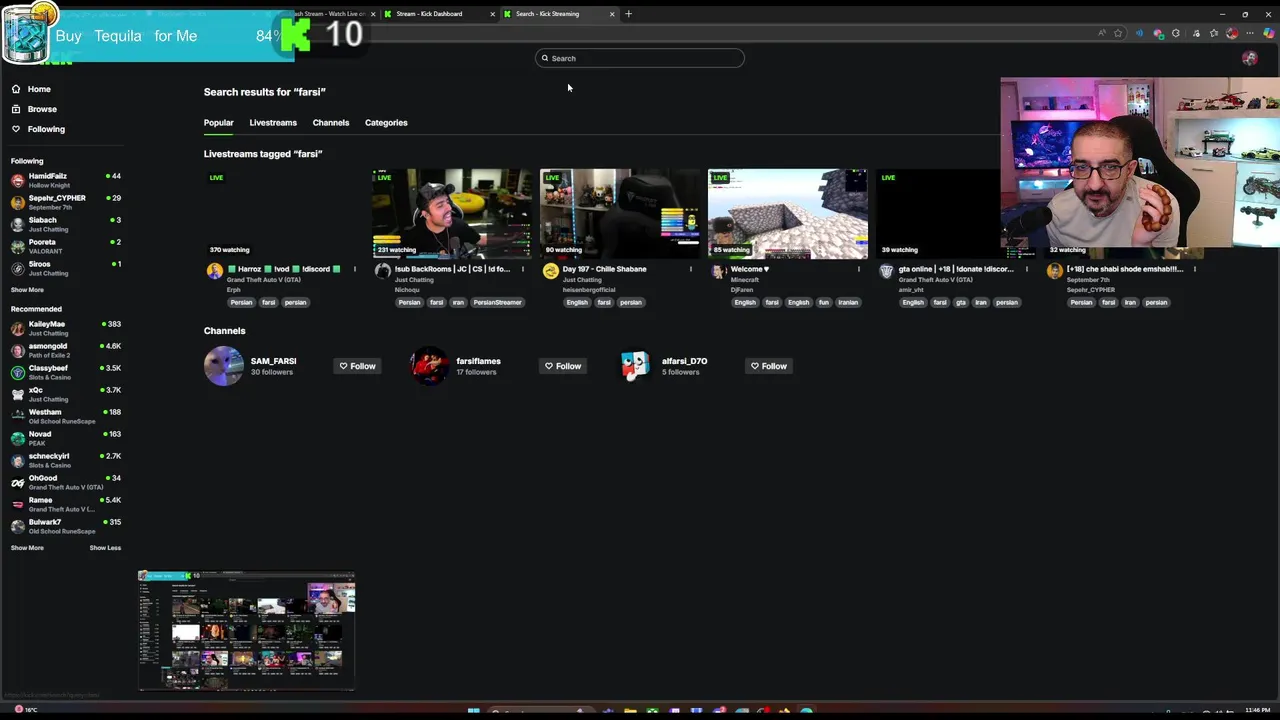Image resolution: width=1280 pixels, height=720 pixels.
Task: Click weather widget on Windows taskbar
Action: (25, 710)
